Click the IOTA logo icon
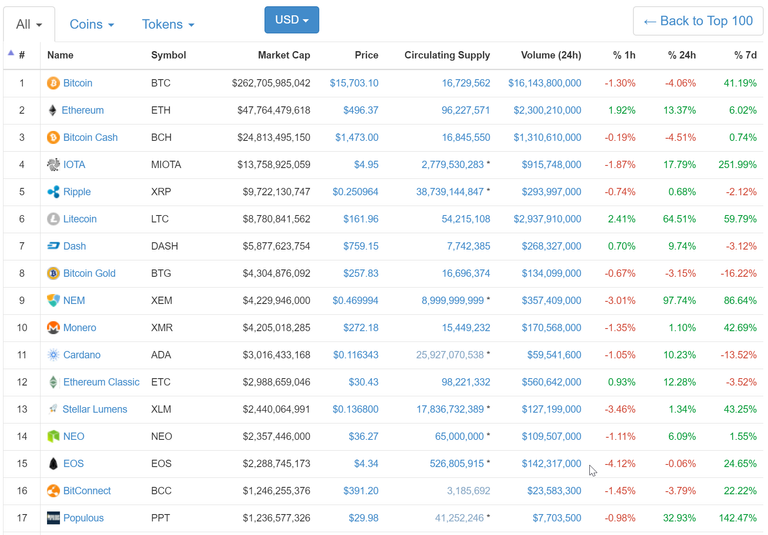 click(x=53, y=165)
